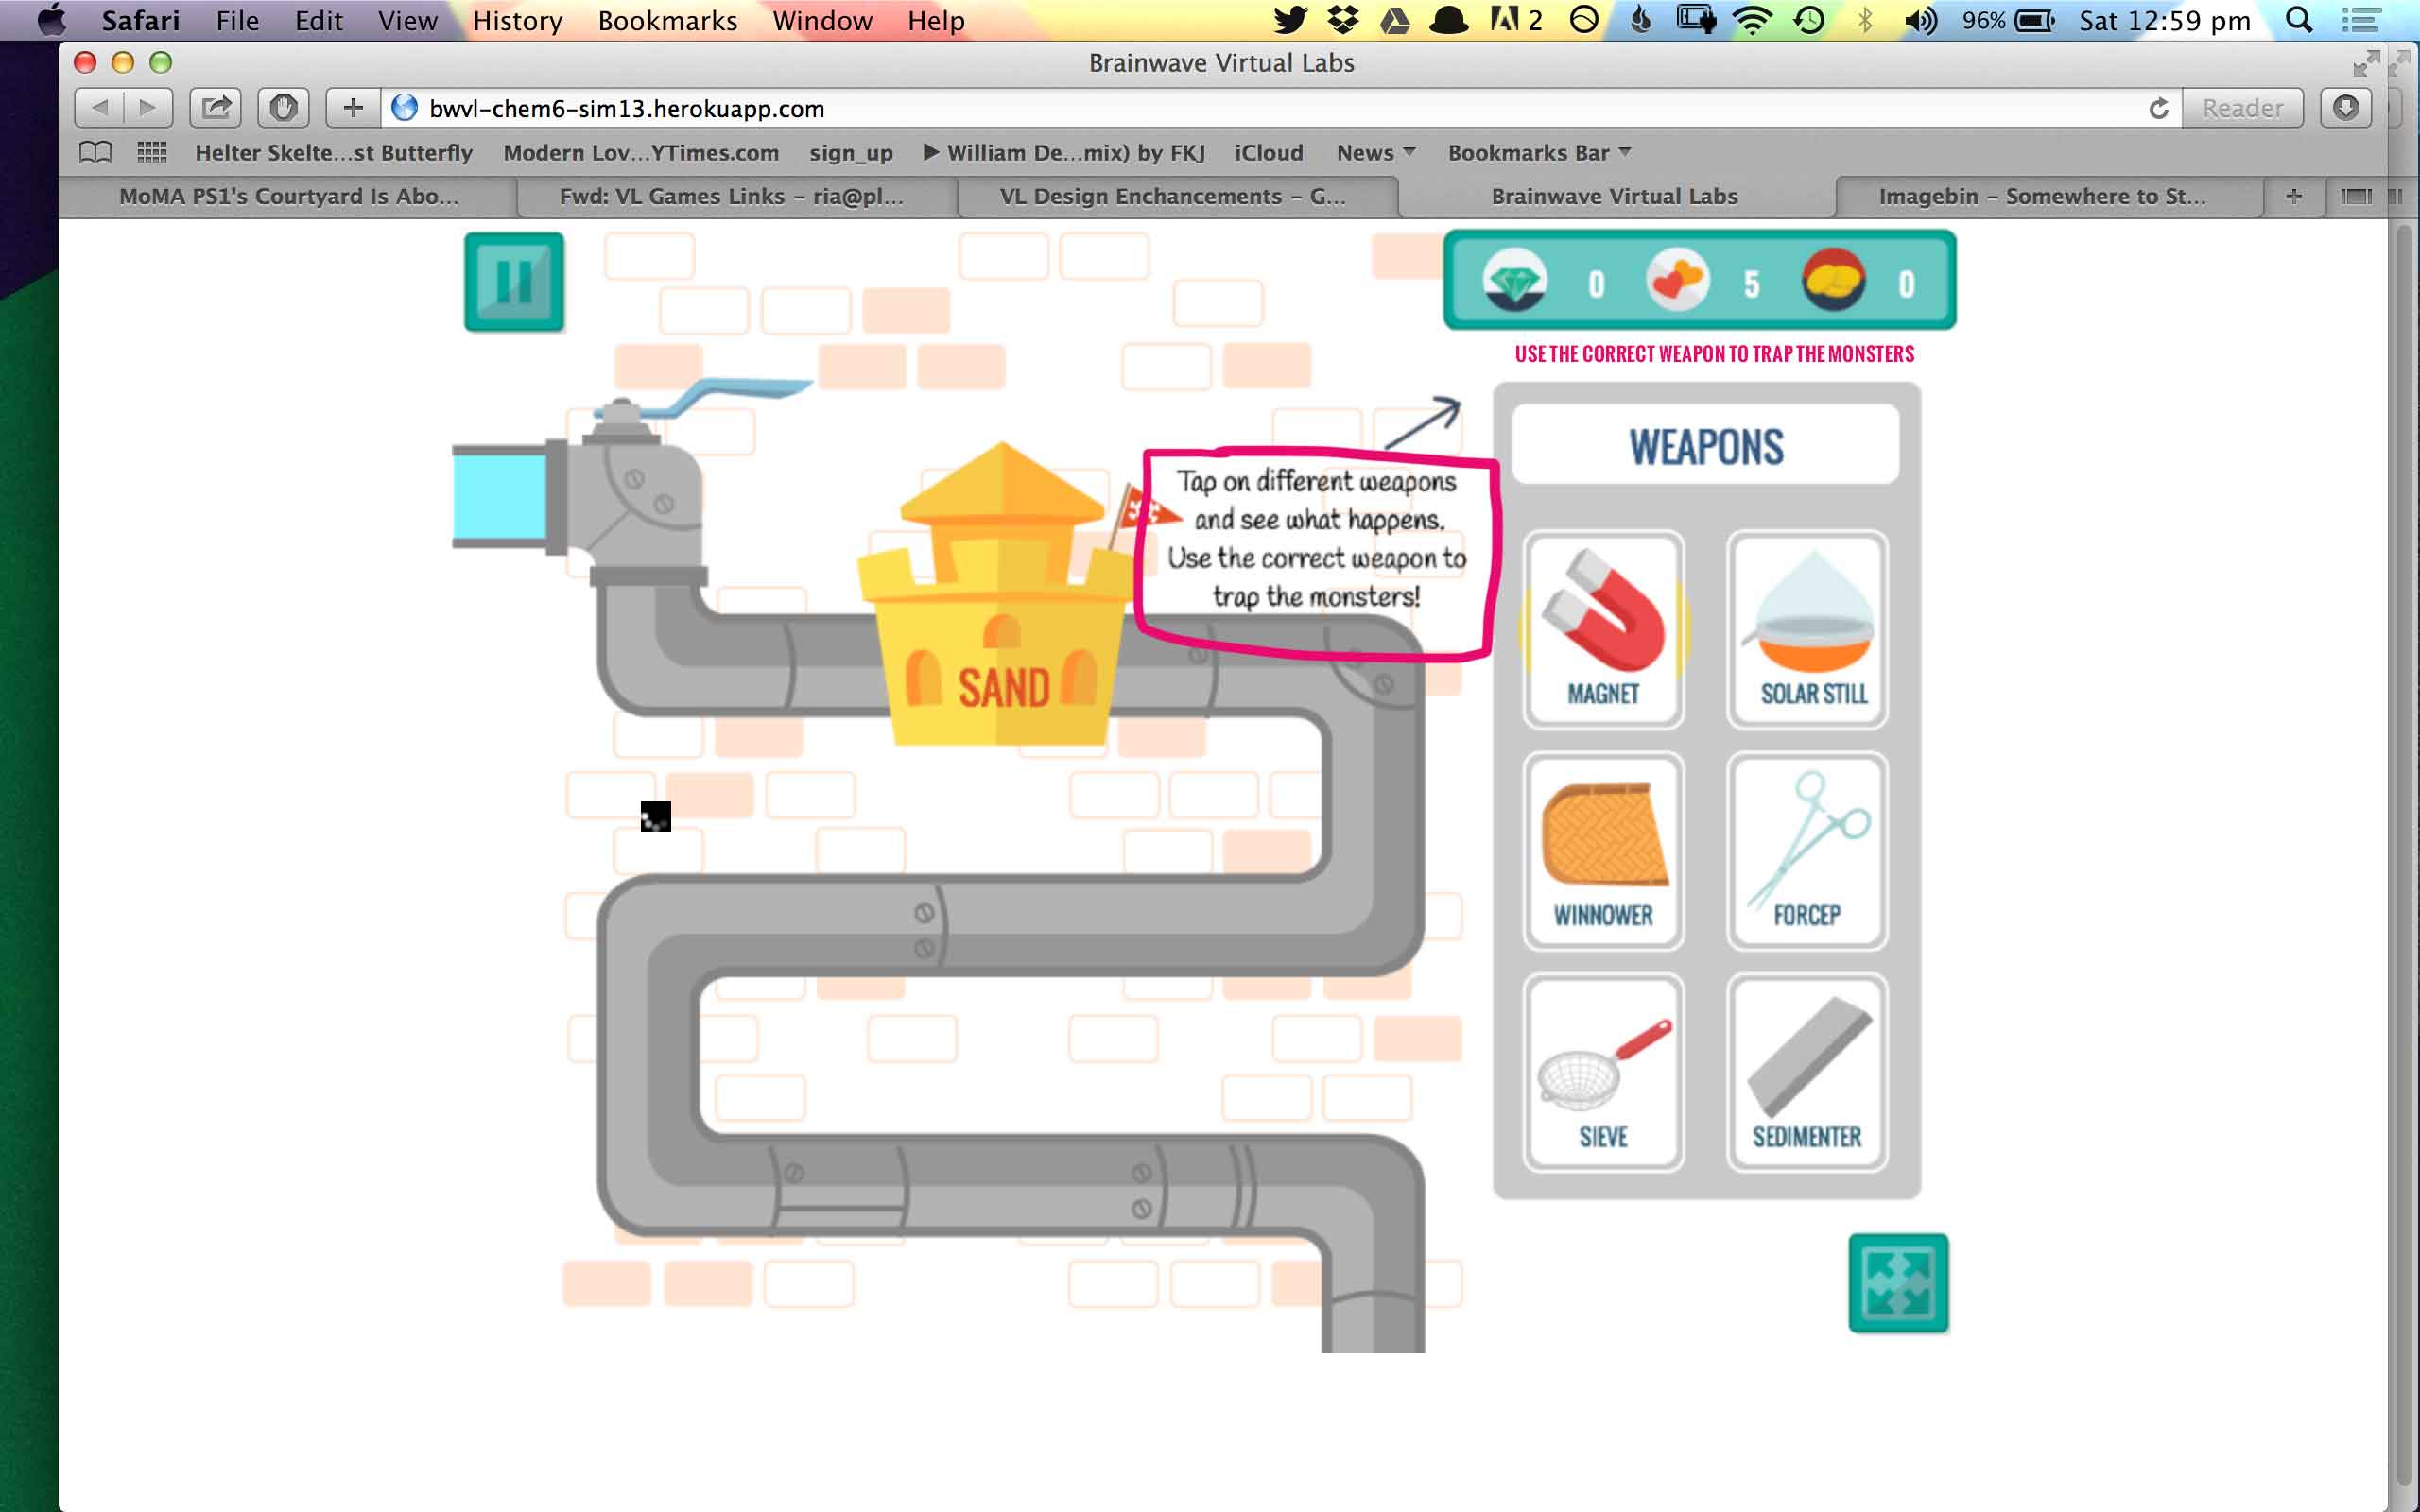The height and width of the screenshot is (1512, 2420).
Task: Click the diamond gems score icon
Action: pyautogui.click(x=1514, y=280)
